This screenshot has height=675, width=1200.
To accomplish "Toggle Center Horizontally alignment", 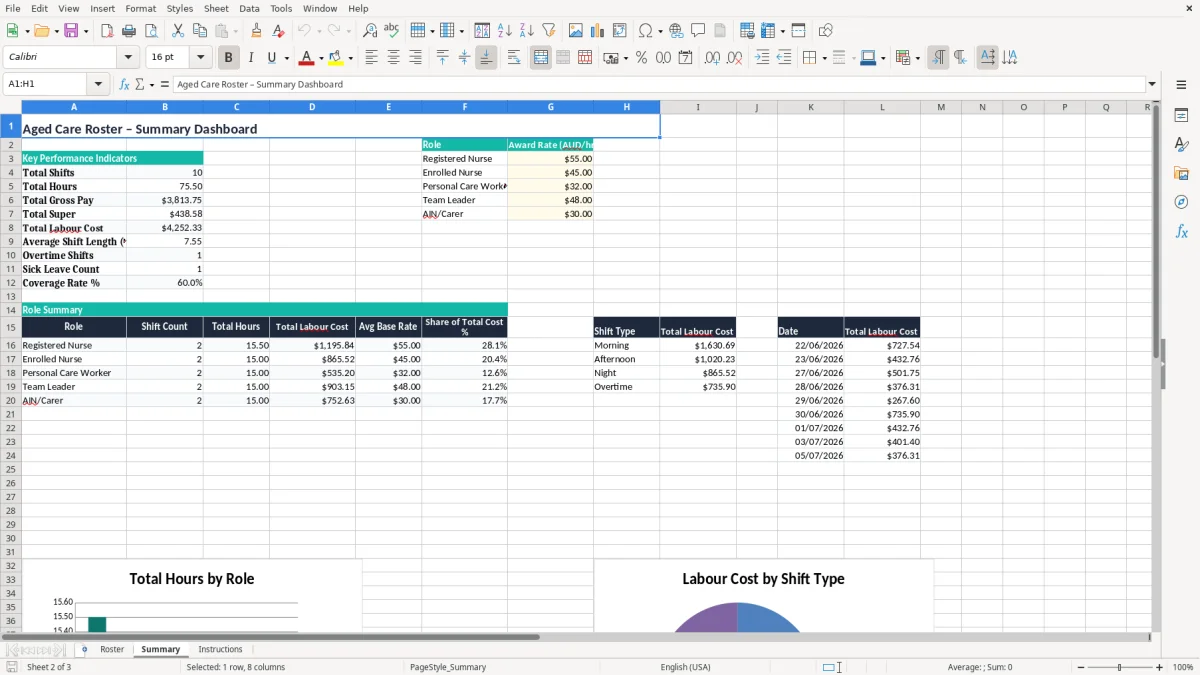I will click(393, 58).
